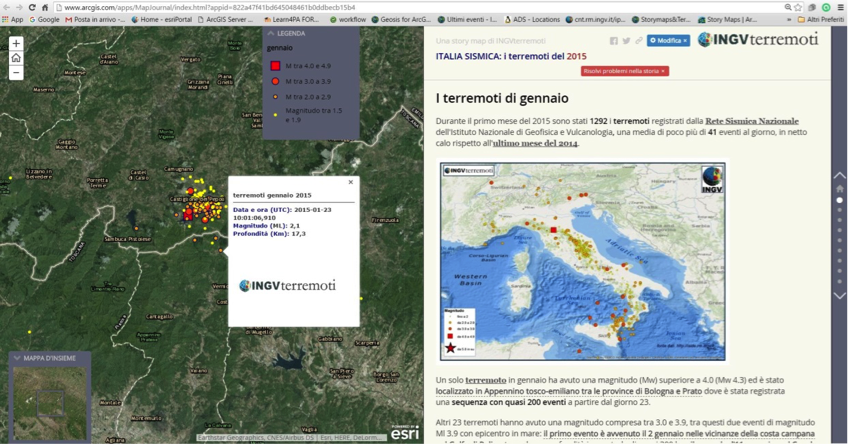
Task: Follow the ultimo mese del 2014 link
Action: coord(535,143)
